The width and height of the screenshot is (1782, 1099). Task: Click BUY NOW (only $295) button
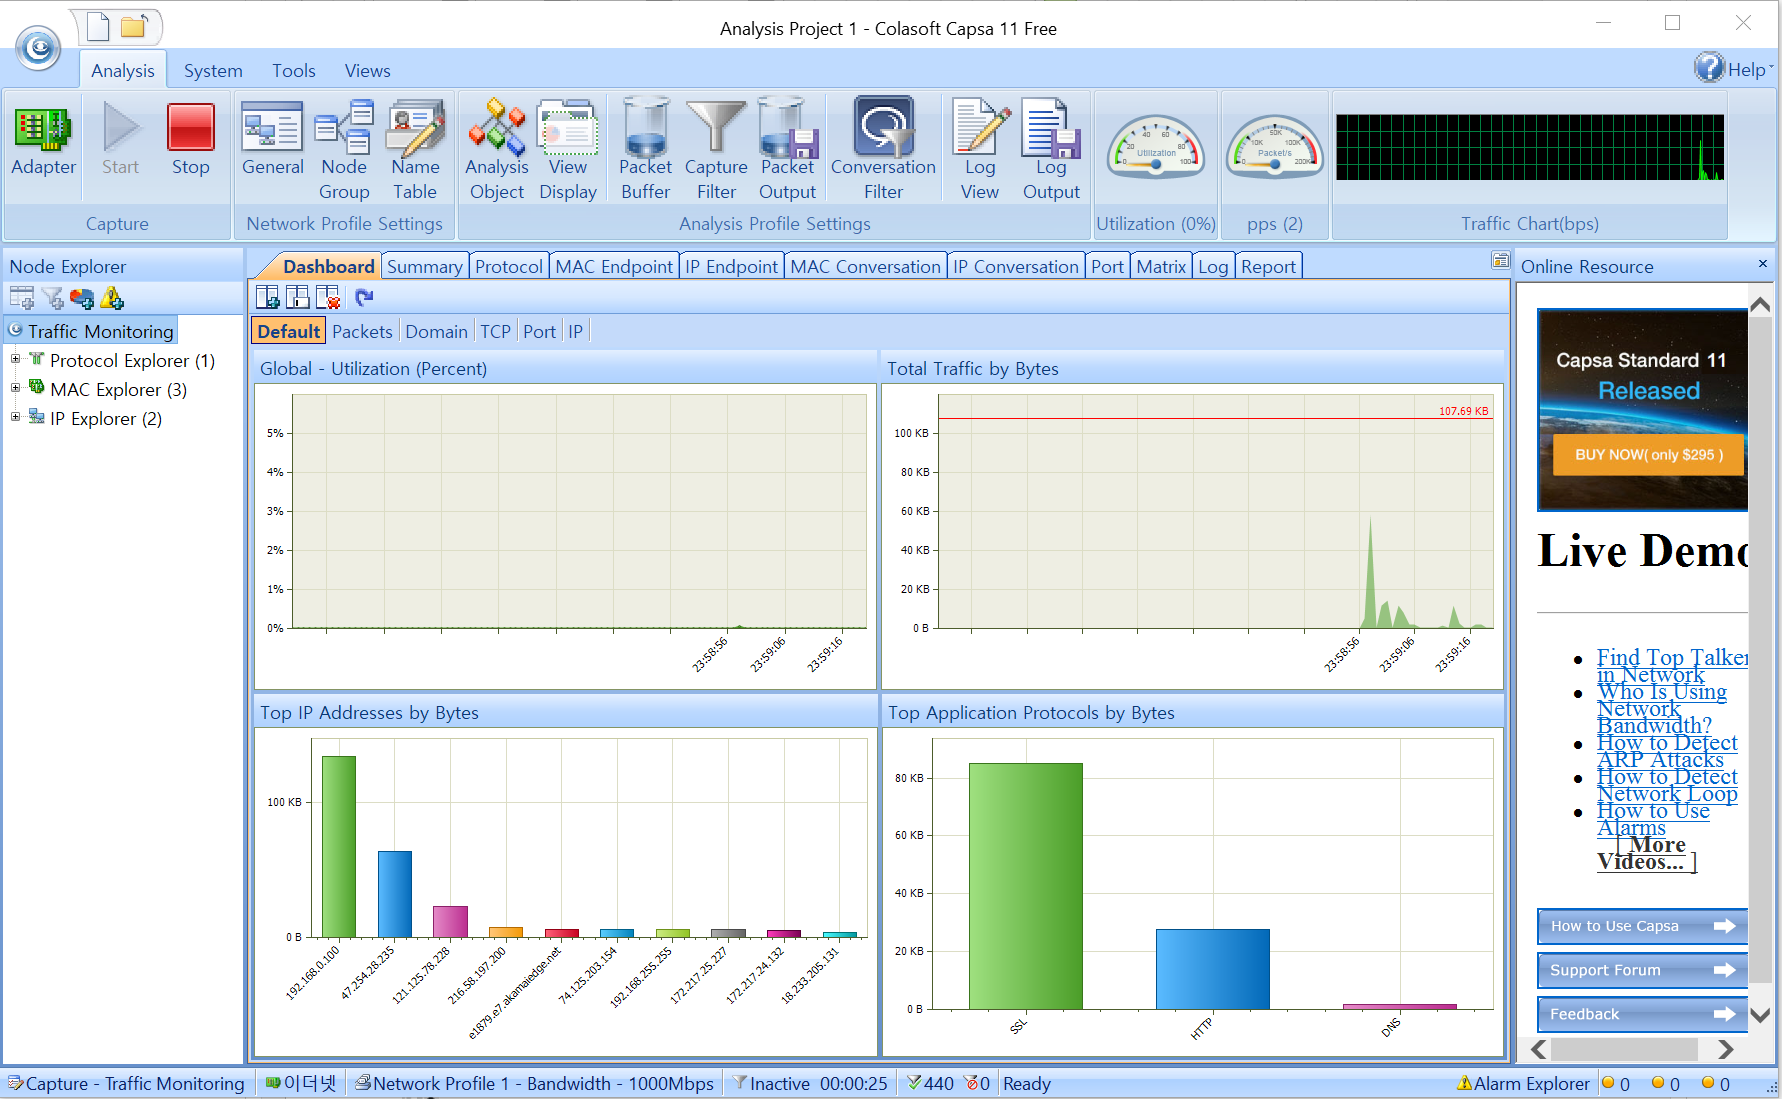click(x=1648, y=455)
